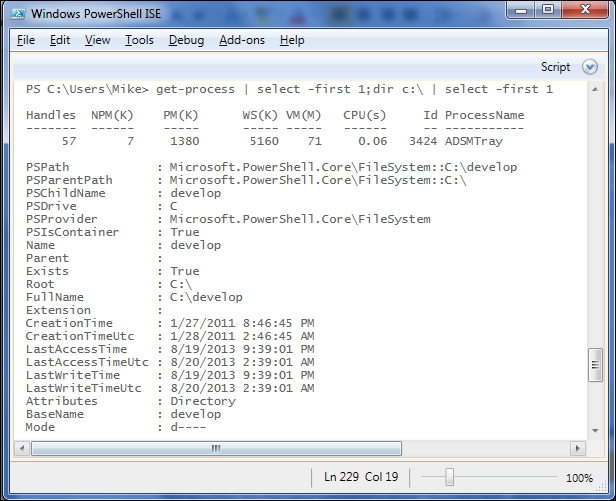Image resolution: width=616 pixels, height=501 pixels.
Task: Click the LastWriteTime property label
Action: pyautogui.click(x=73, y=375)
